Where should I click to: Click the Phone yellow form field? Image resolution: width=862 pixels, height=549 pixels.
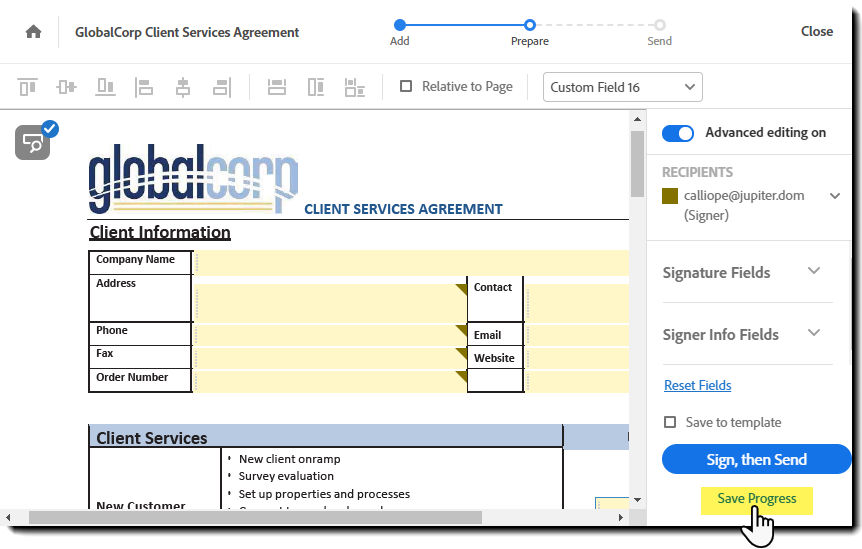pos(331,335)
